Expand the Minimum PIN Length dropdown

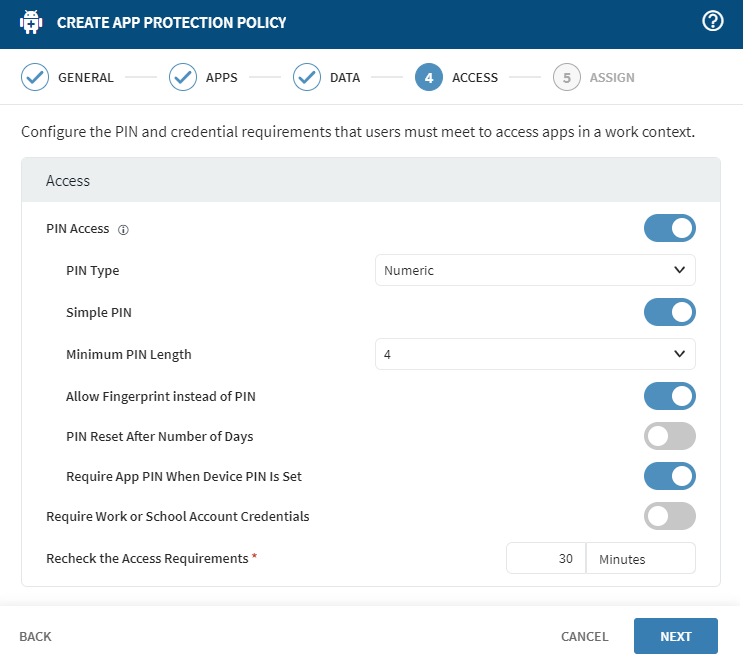(x=535, y=354)
